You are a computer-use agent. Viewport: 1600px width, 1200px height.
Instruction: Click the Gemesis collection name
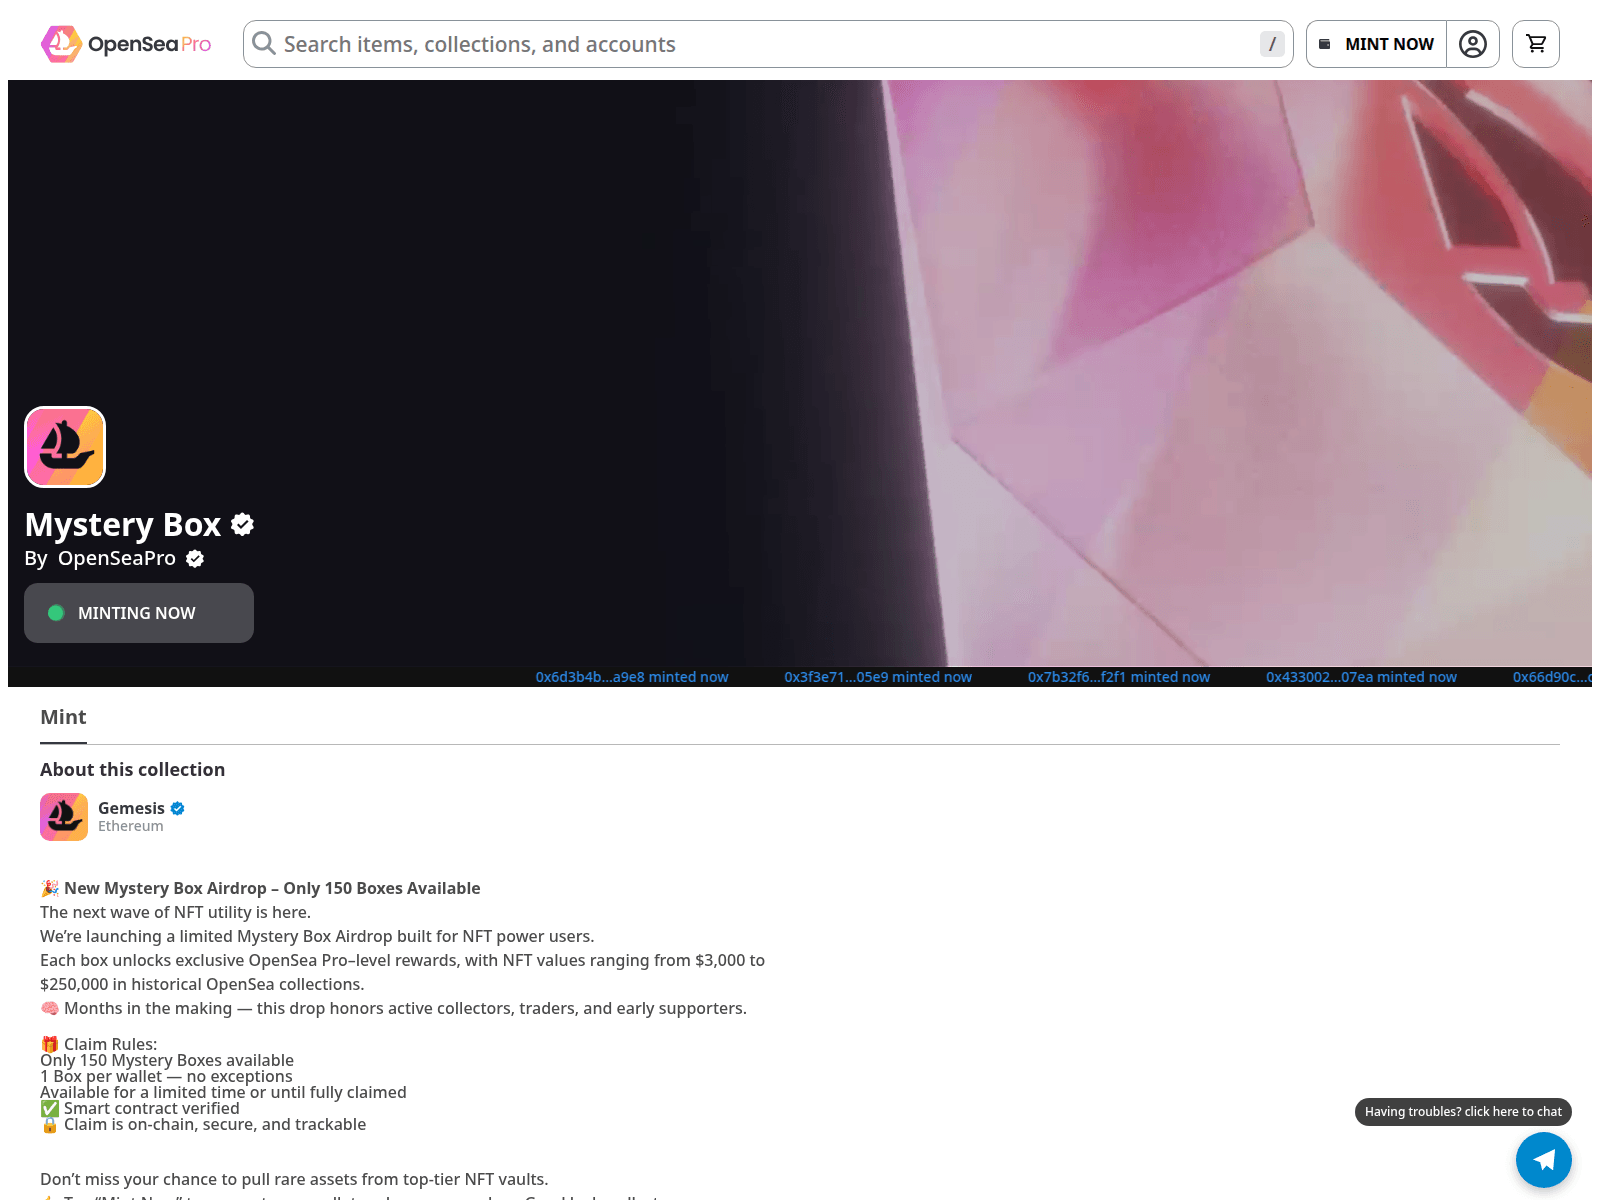131,808
